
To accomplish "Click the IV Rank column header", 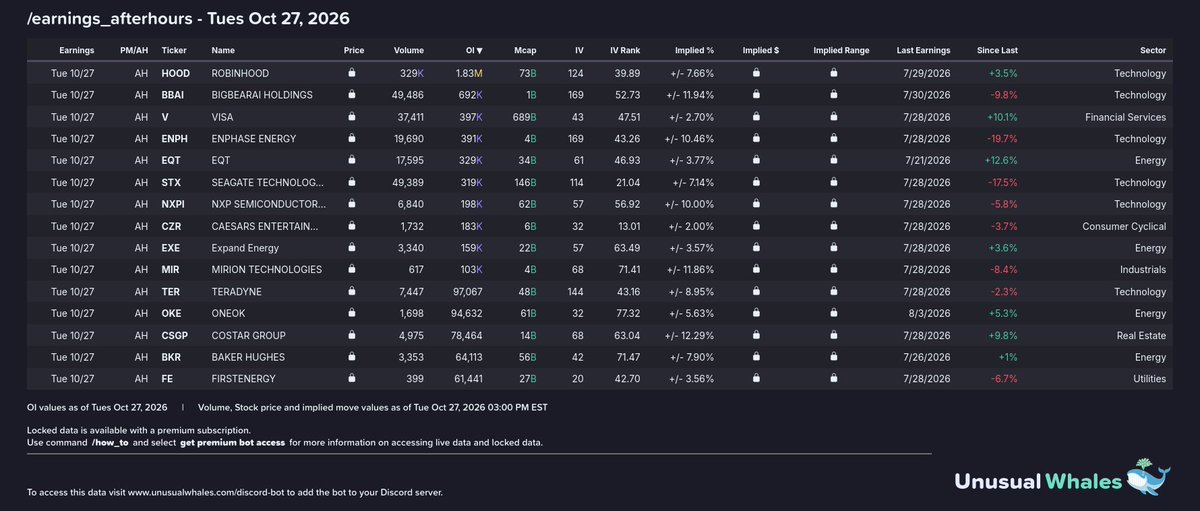I will [624, 50].
